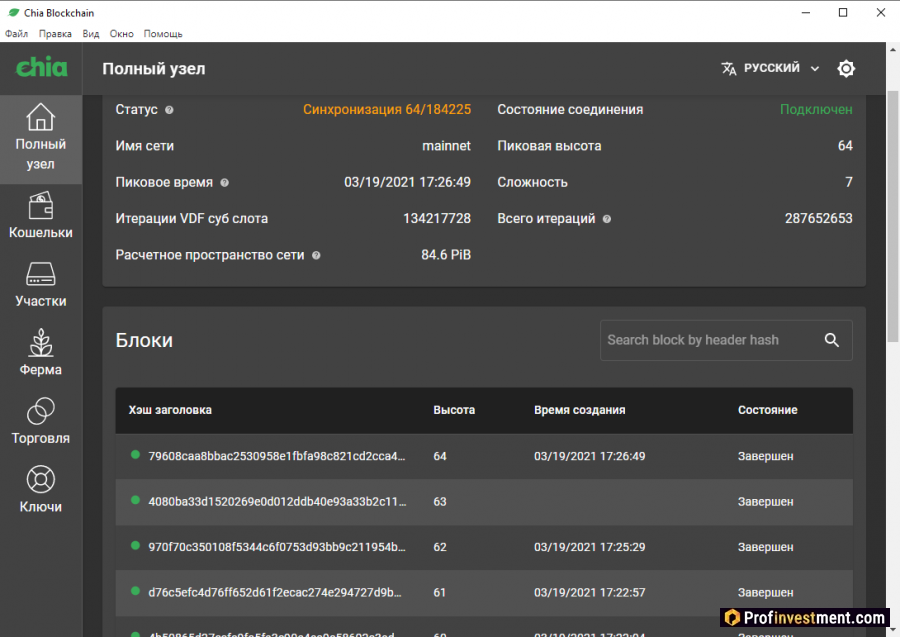Open settings via the gear icon
The height and width of the screenshot is (637, 900).
pos(845,68)
